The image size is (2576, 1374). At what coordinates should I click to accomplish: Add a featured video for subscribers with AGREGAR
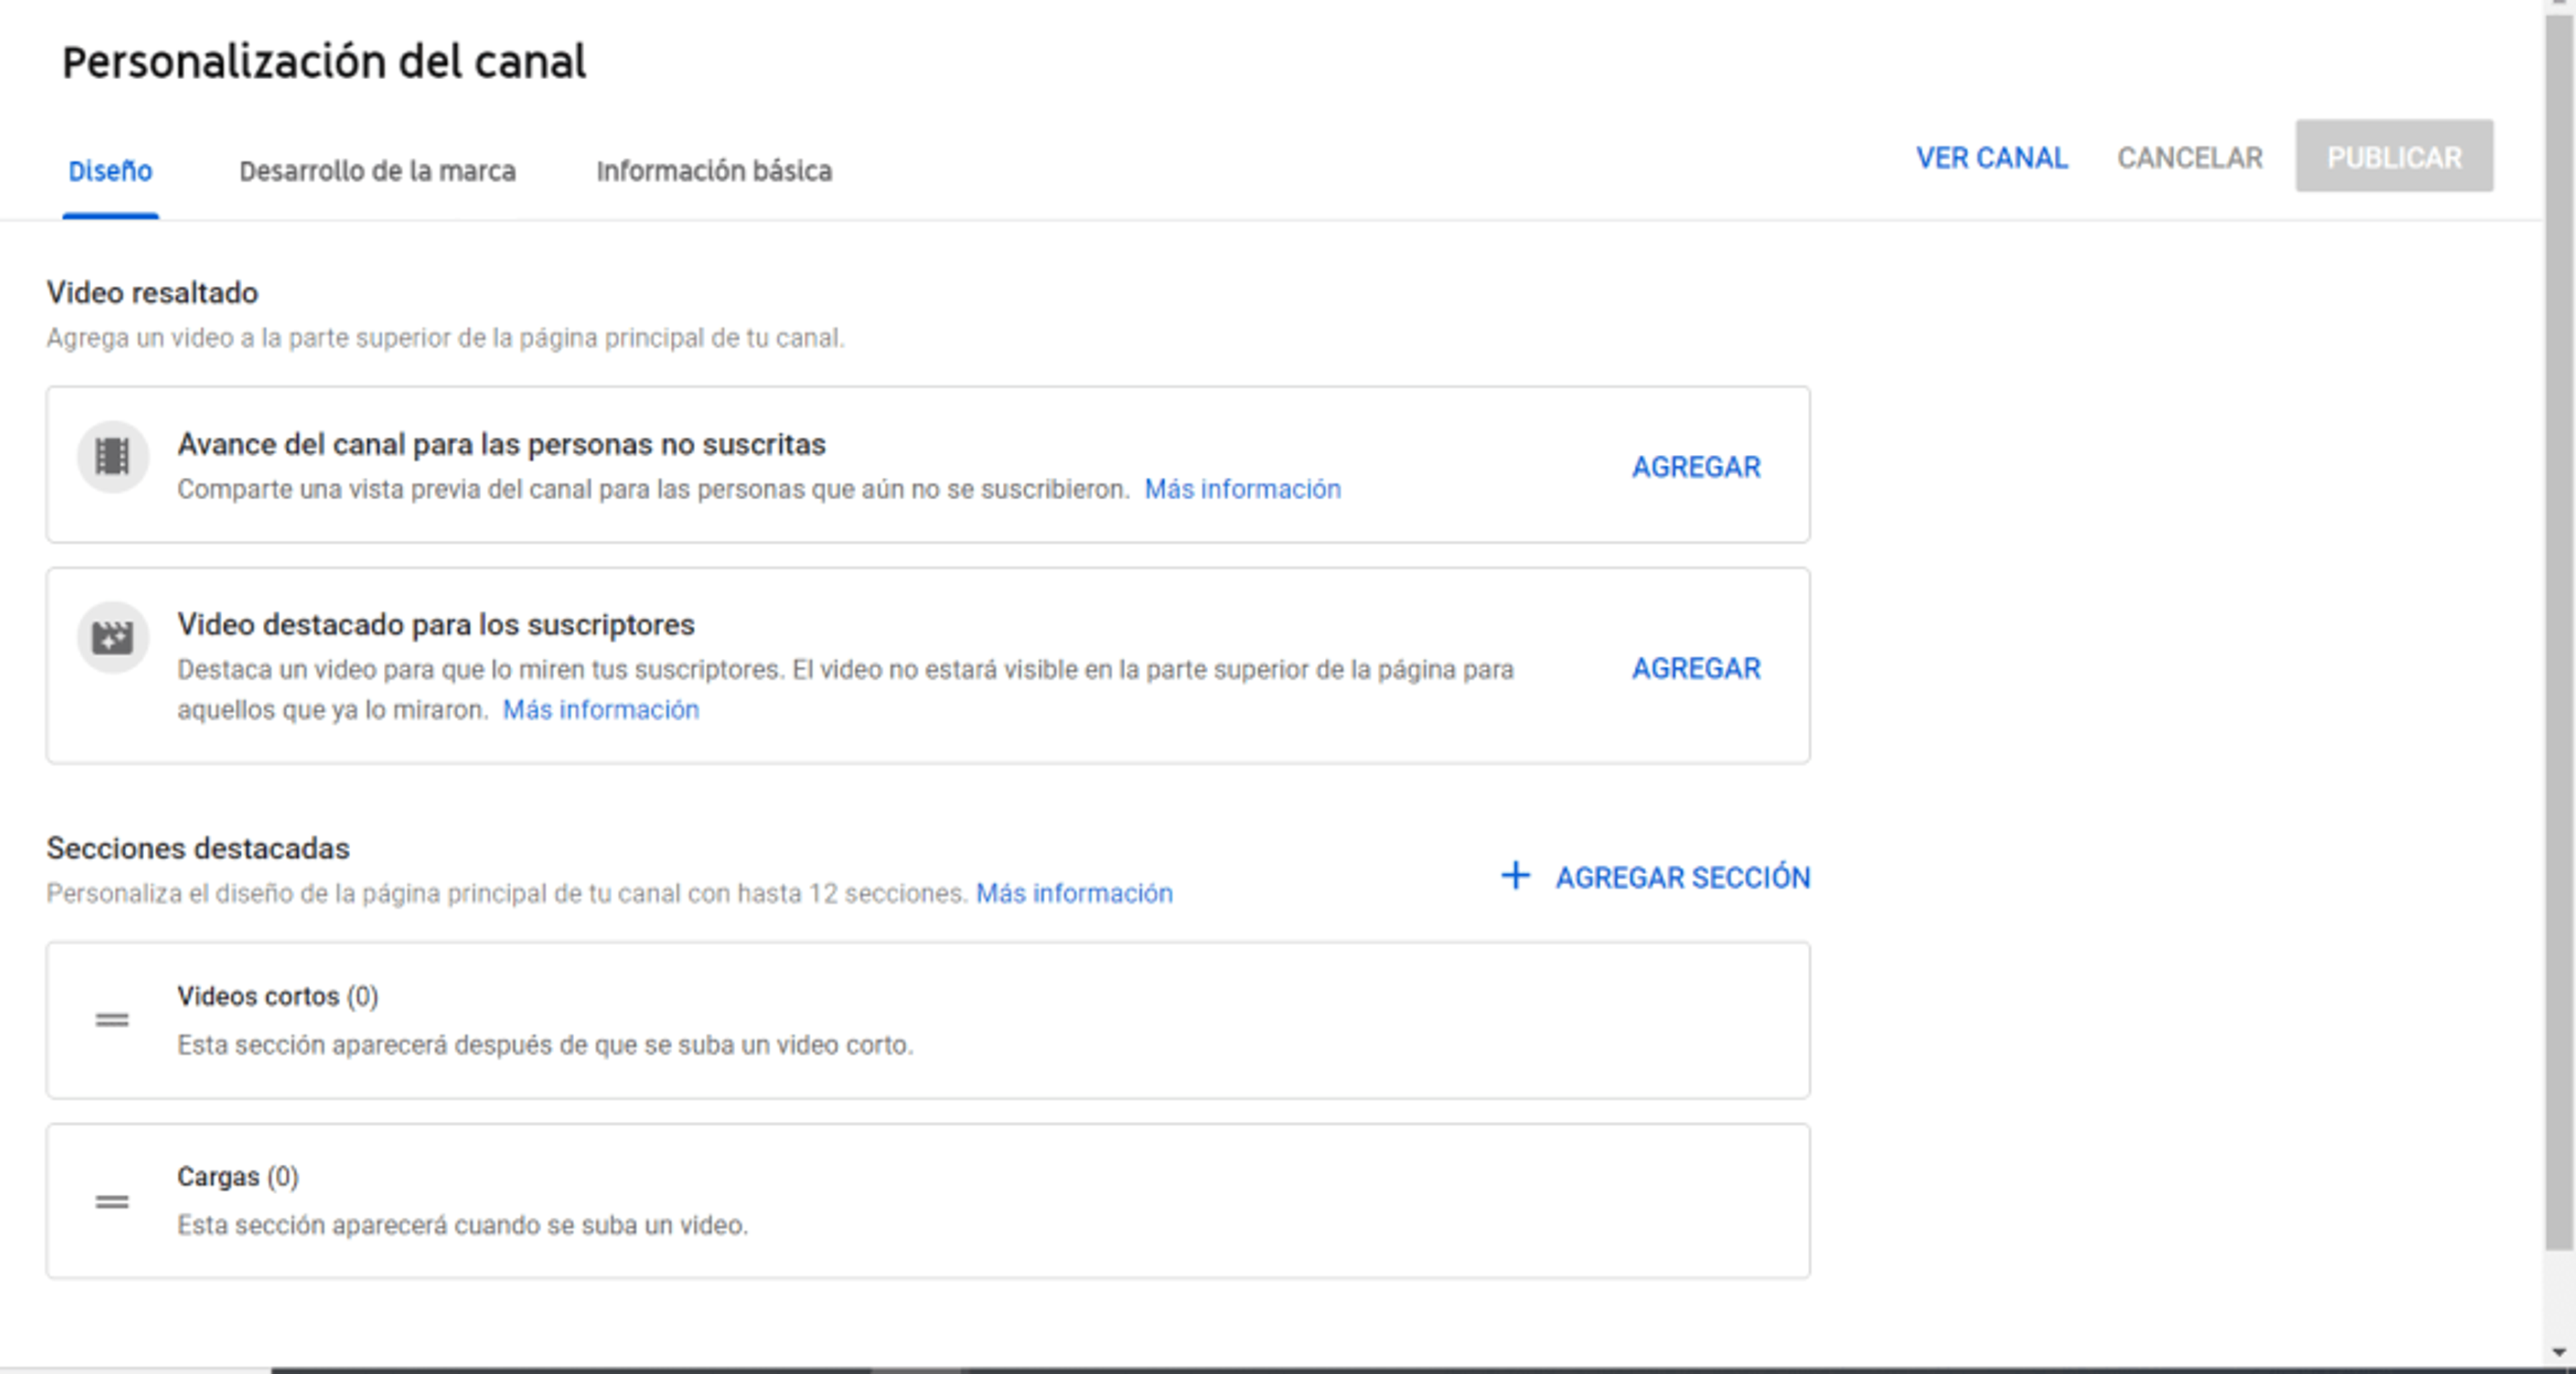point(1696,668)
